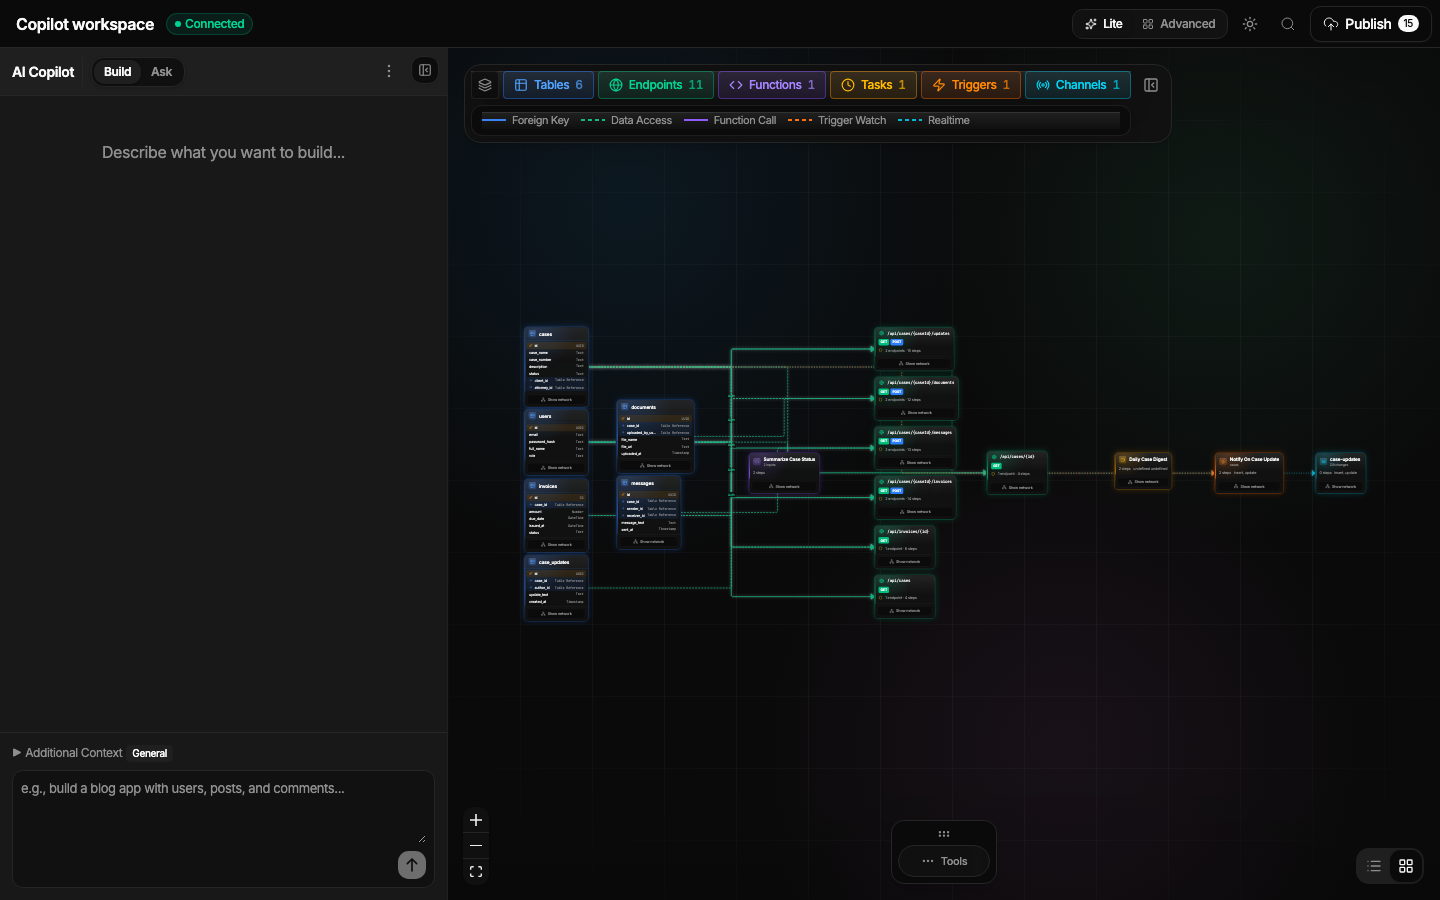Grab the drag handle dots above Tools

(x=943, y=834)
